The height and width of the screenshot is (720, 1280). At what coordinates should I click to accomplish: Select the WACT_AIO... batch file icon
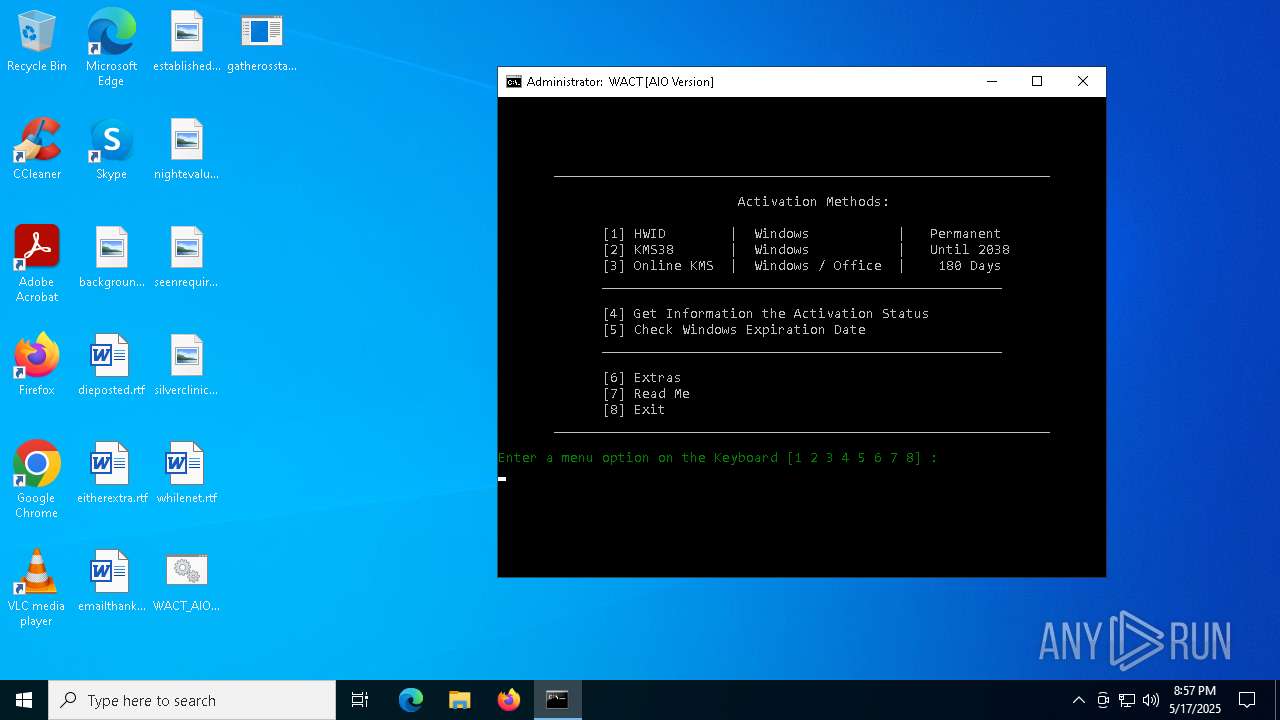[x=186, y=582]
